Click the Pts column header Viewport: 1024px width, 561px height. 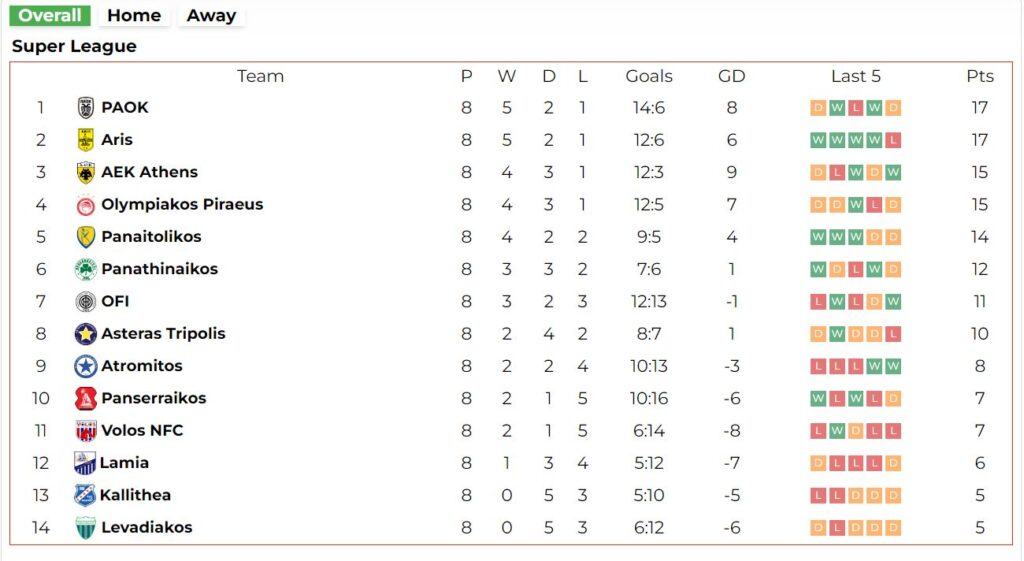coord(980,76)
